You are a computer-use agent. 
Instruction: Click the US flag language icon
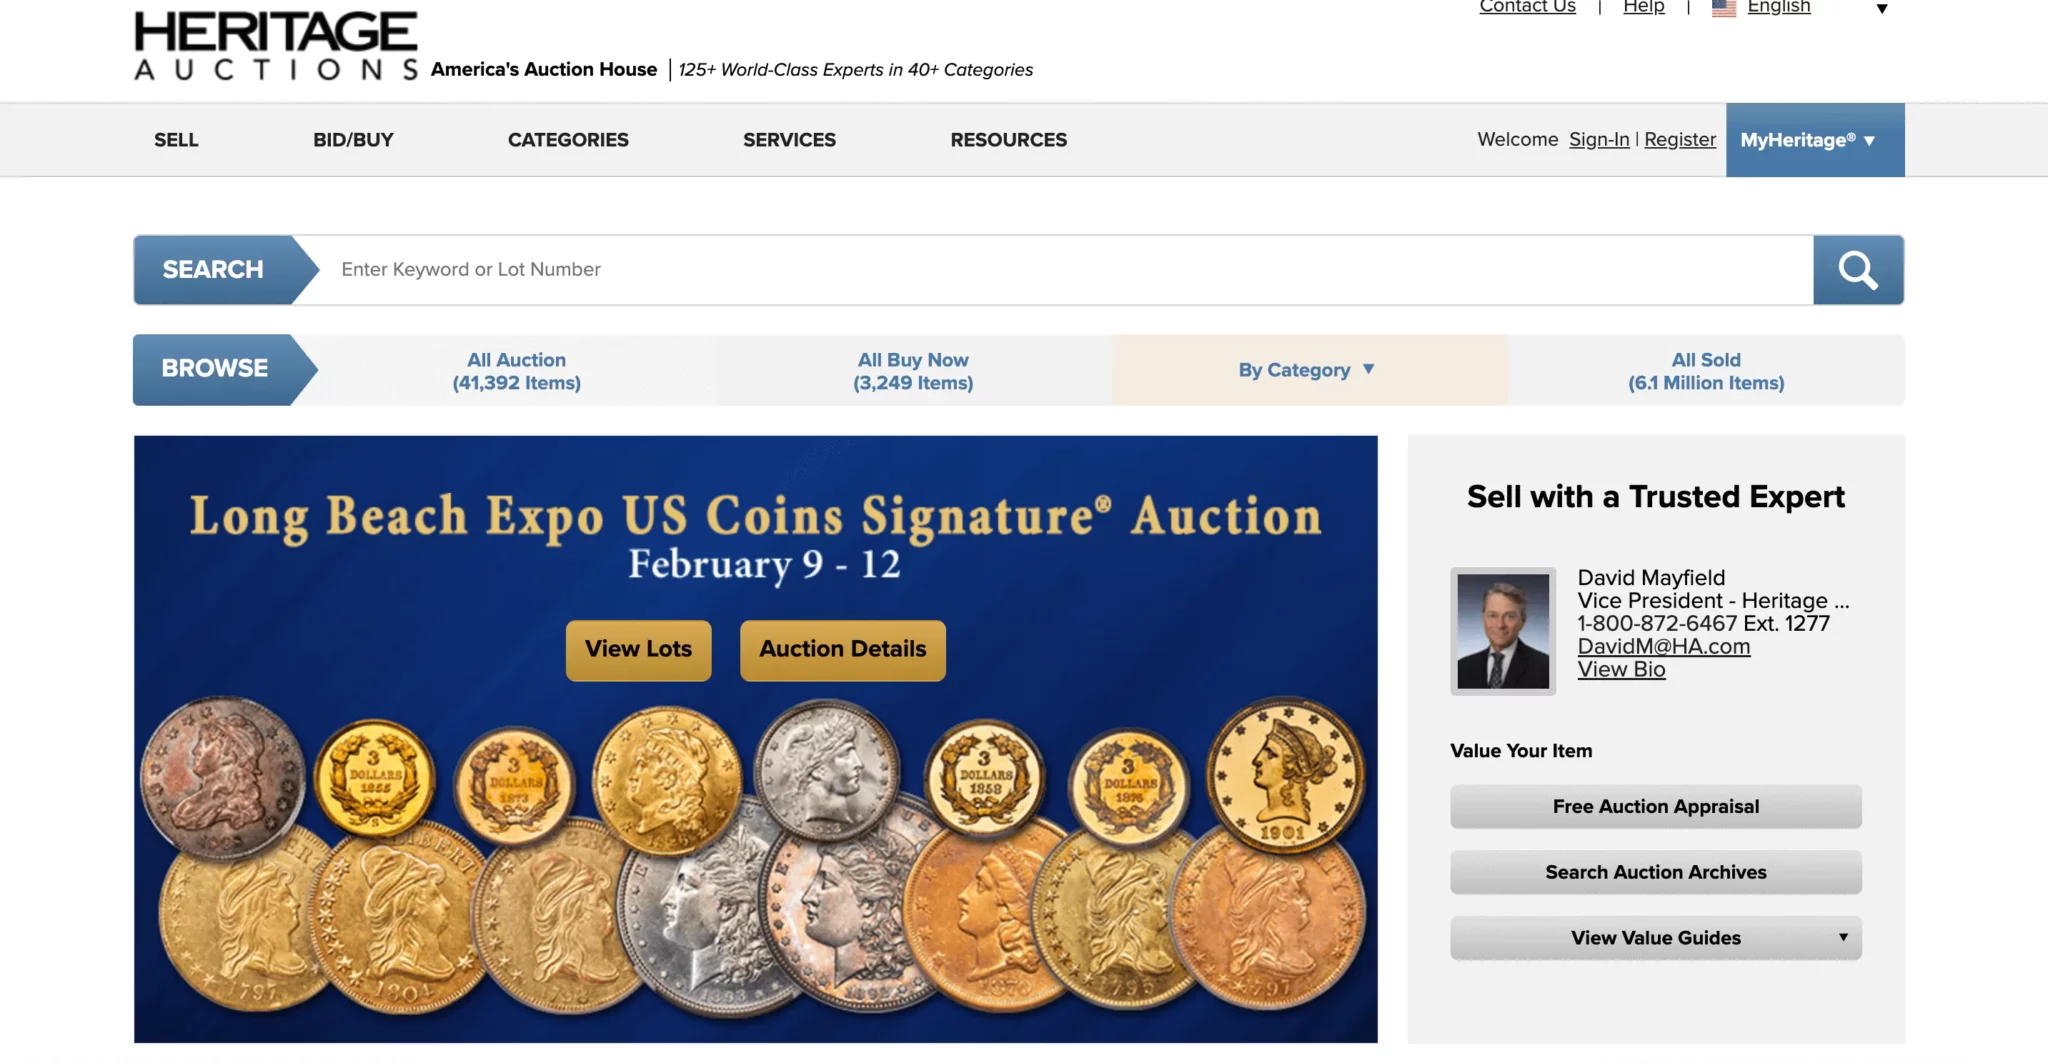coord(1723,8)
